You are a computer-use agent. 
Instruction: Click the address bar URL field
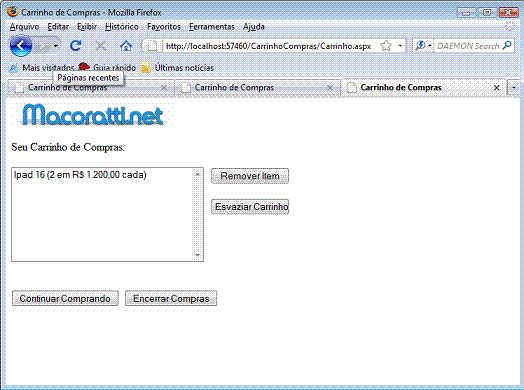(268, 46)
